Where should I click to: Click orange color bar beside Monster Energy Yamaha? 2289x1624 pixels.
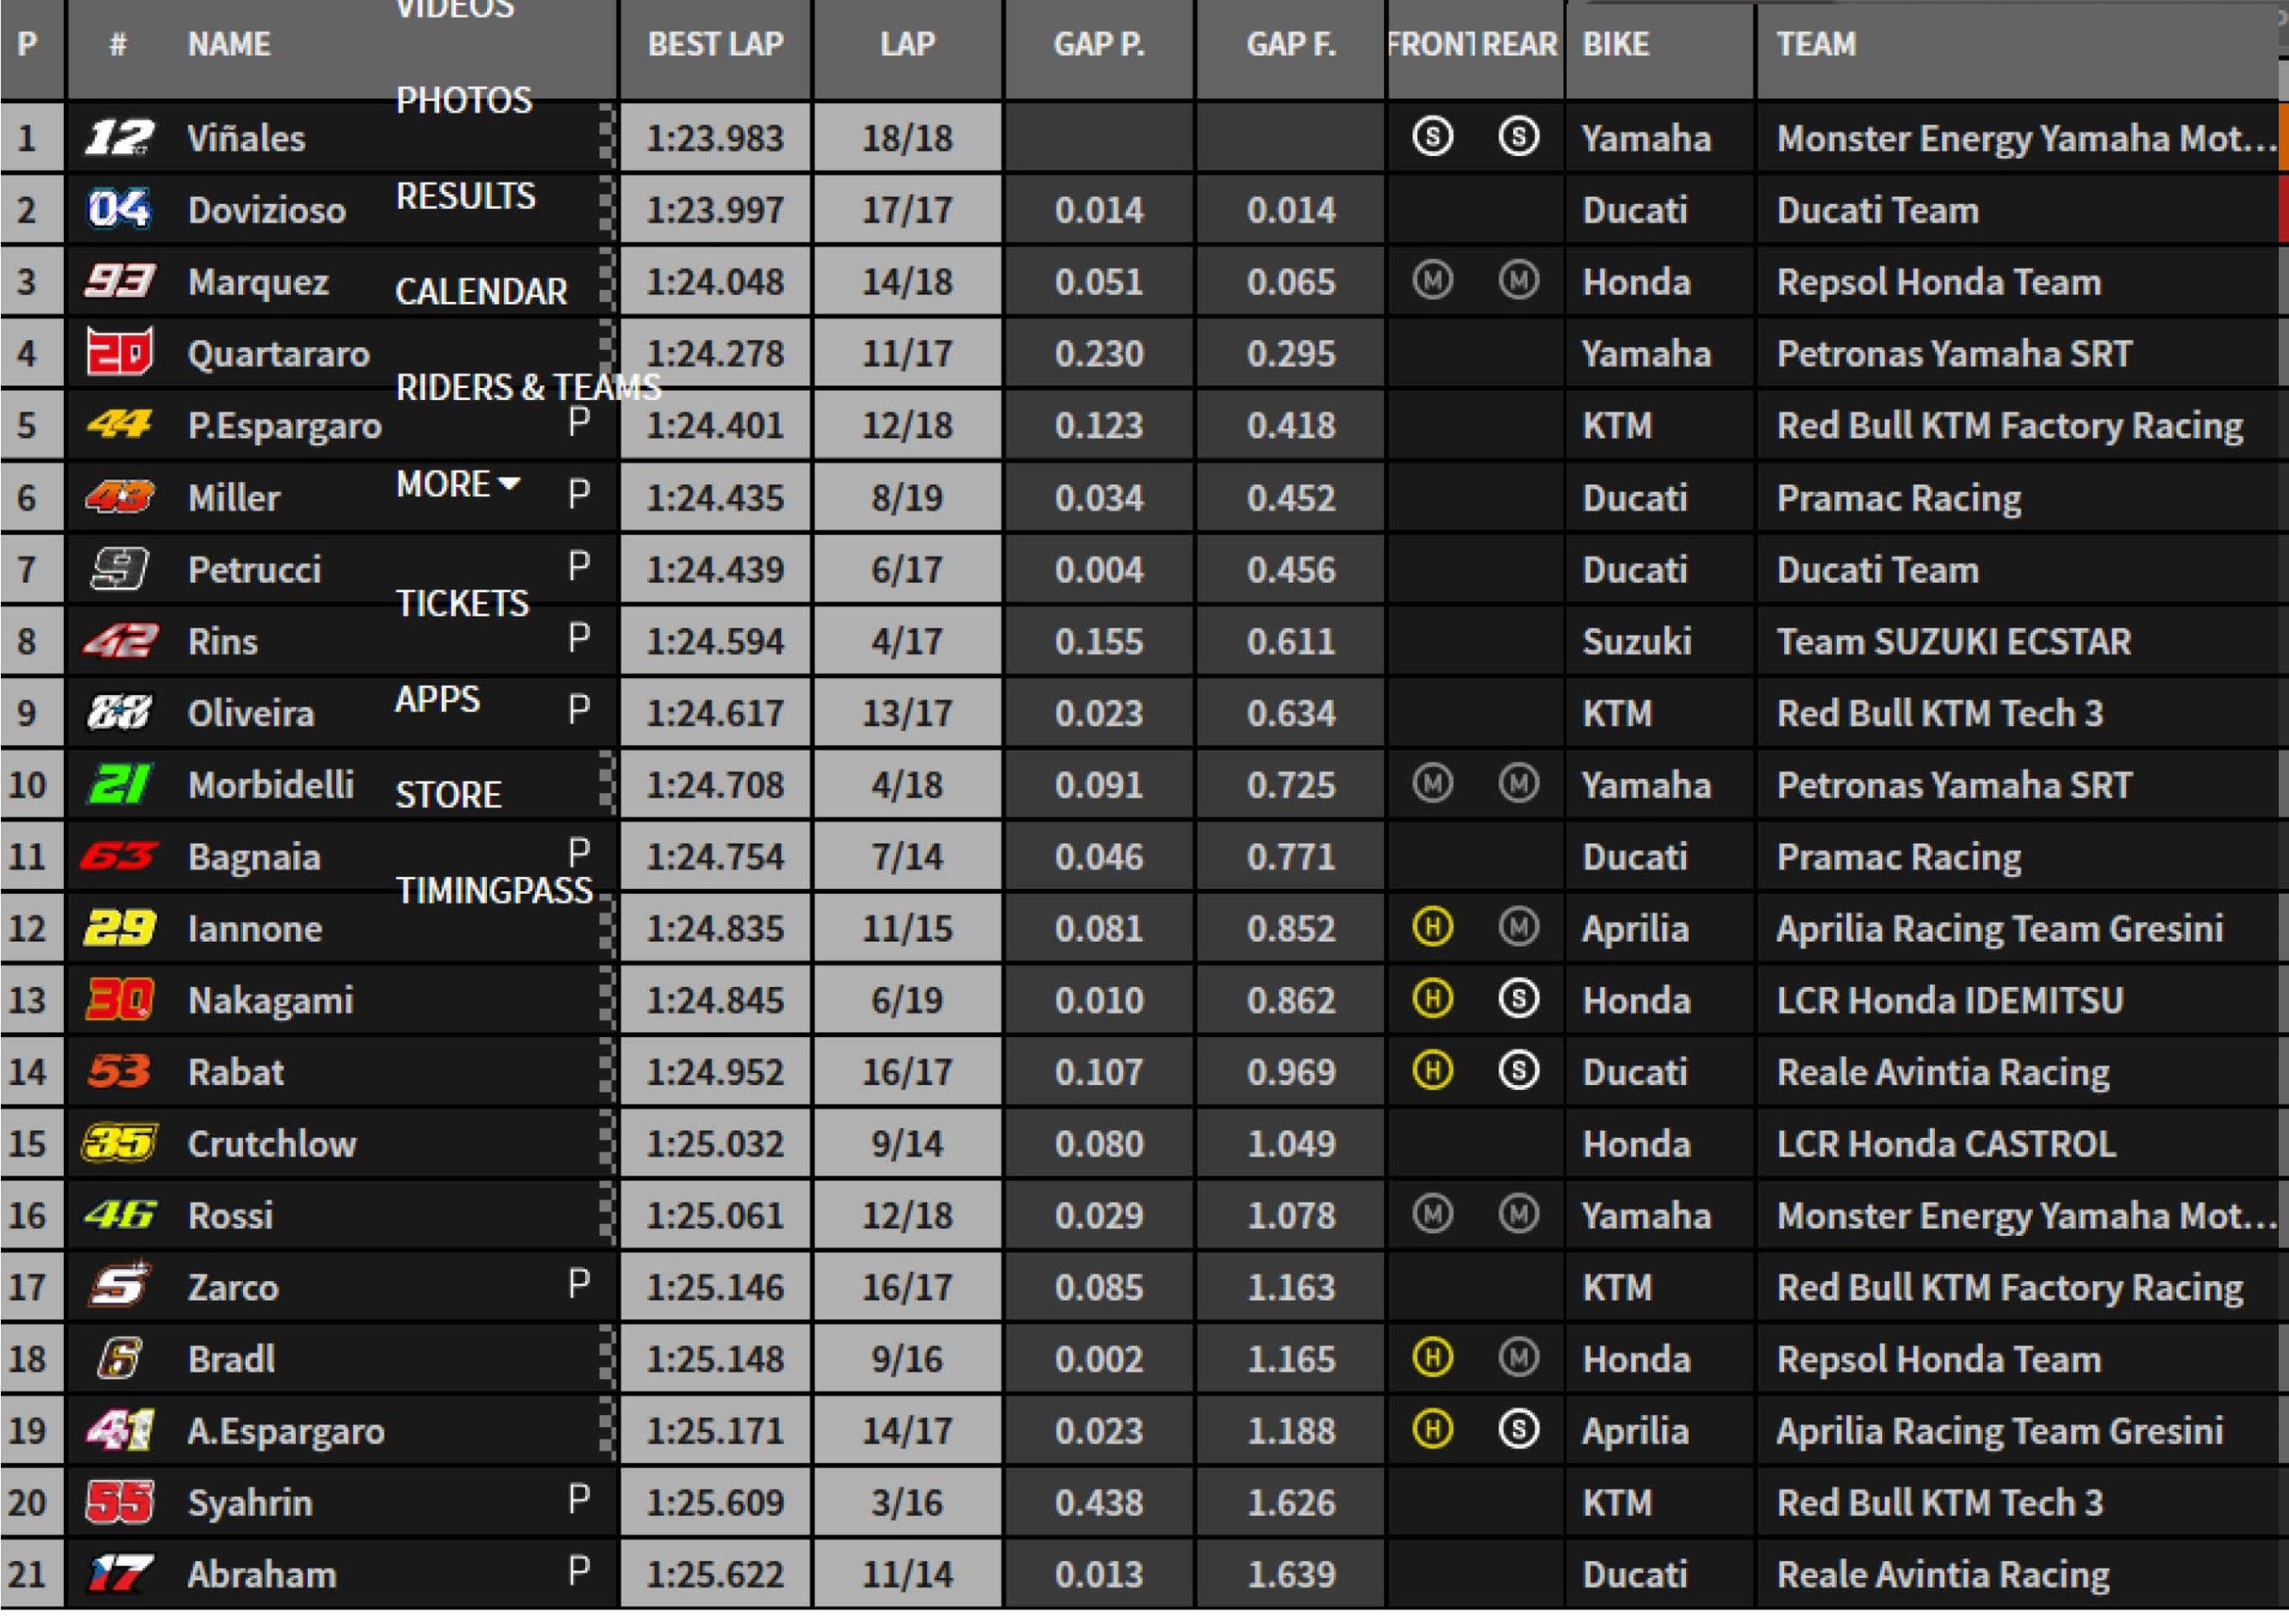[x=2283, y=138]
